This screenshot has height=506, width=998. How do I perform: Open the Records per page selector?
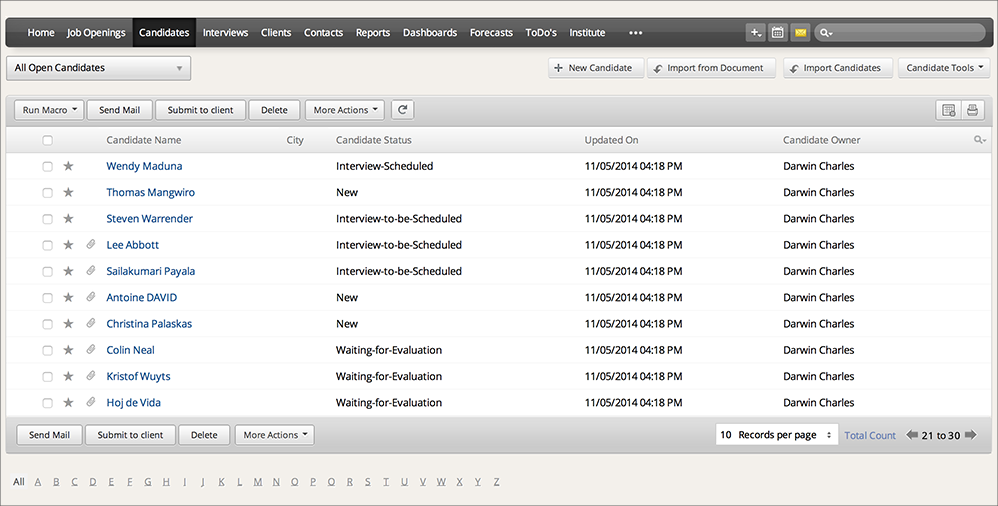[x=776, y=435]
